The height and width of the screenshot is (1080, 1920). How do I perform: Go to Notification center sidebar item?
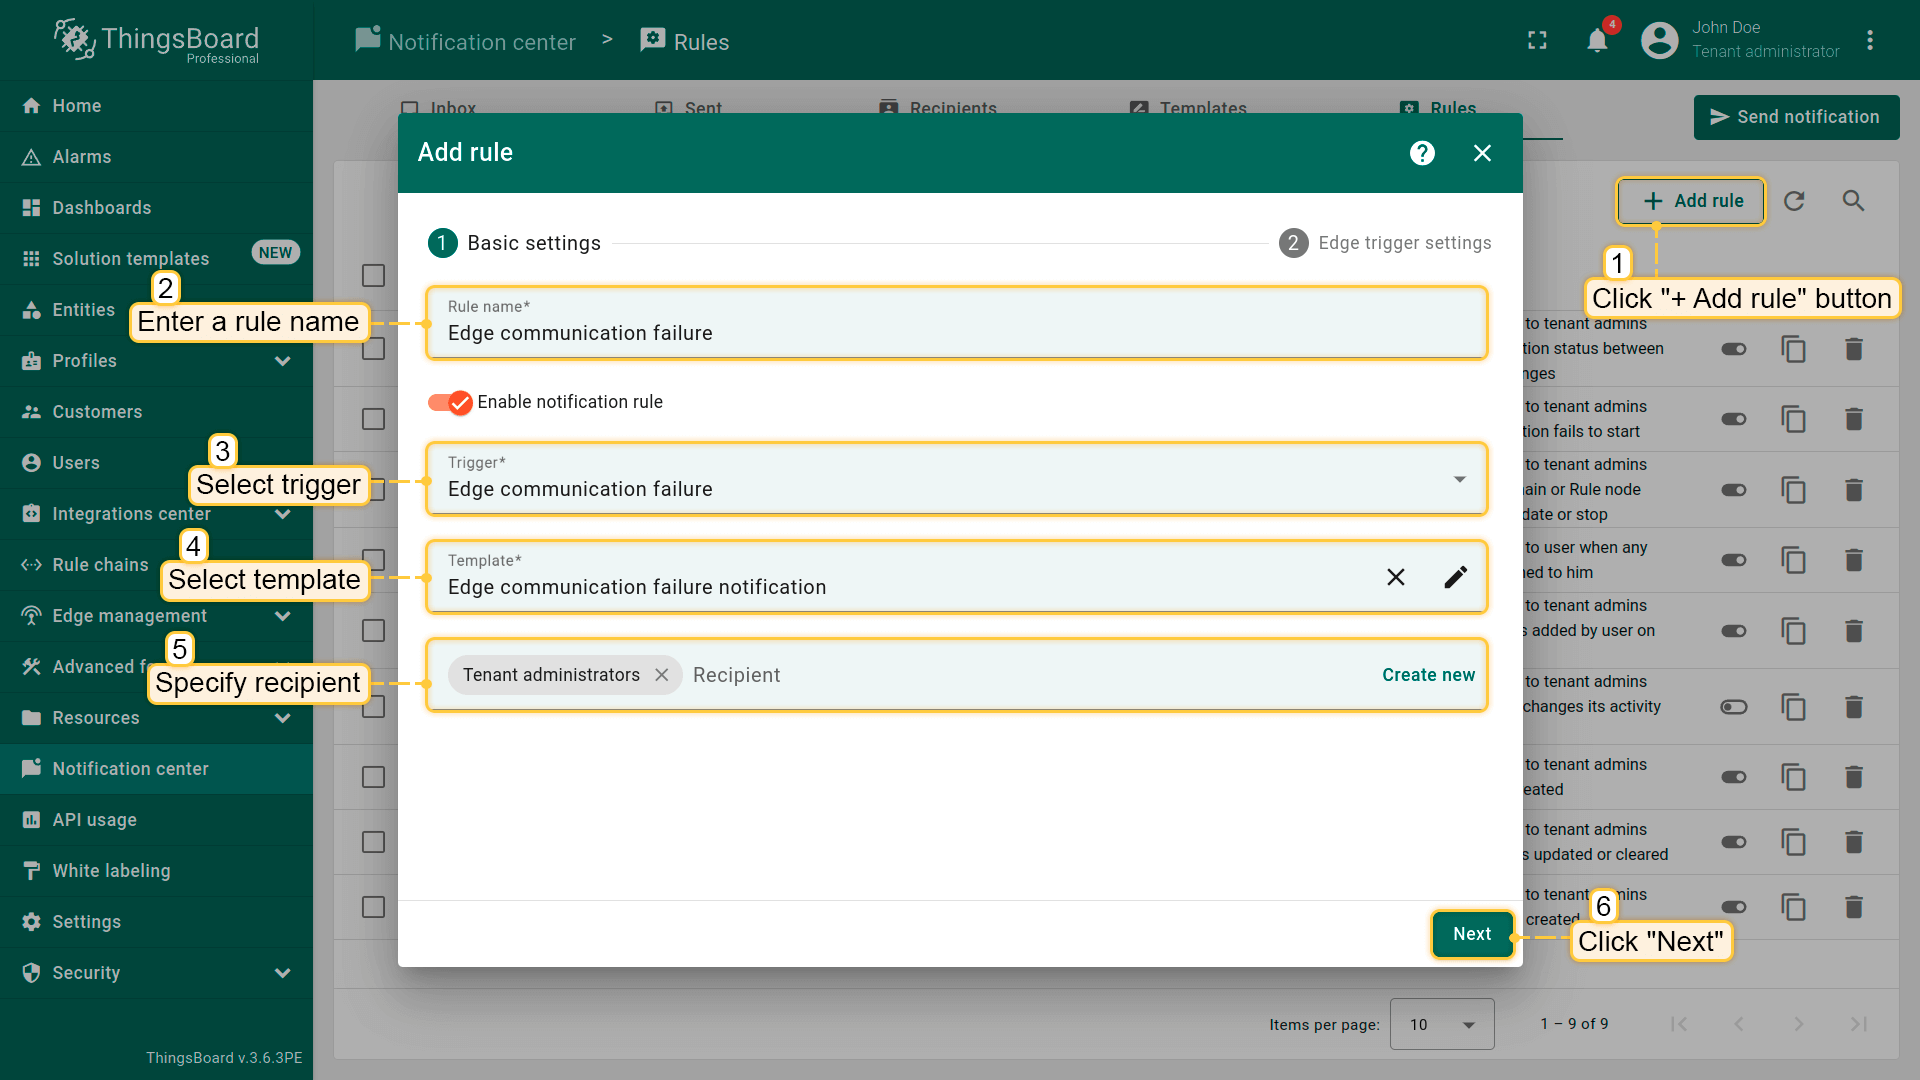(x=130, y=769)
